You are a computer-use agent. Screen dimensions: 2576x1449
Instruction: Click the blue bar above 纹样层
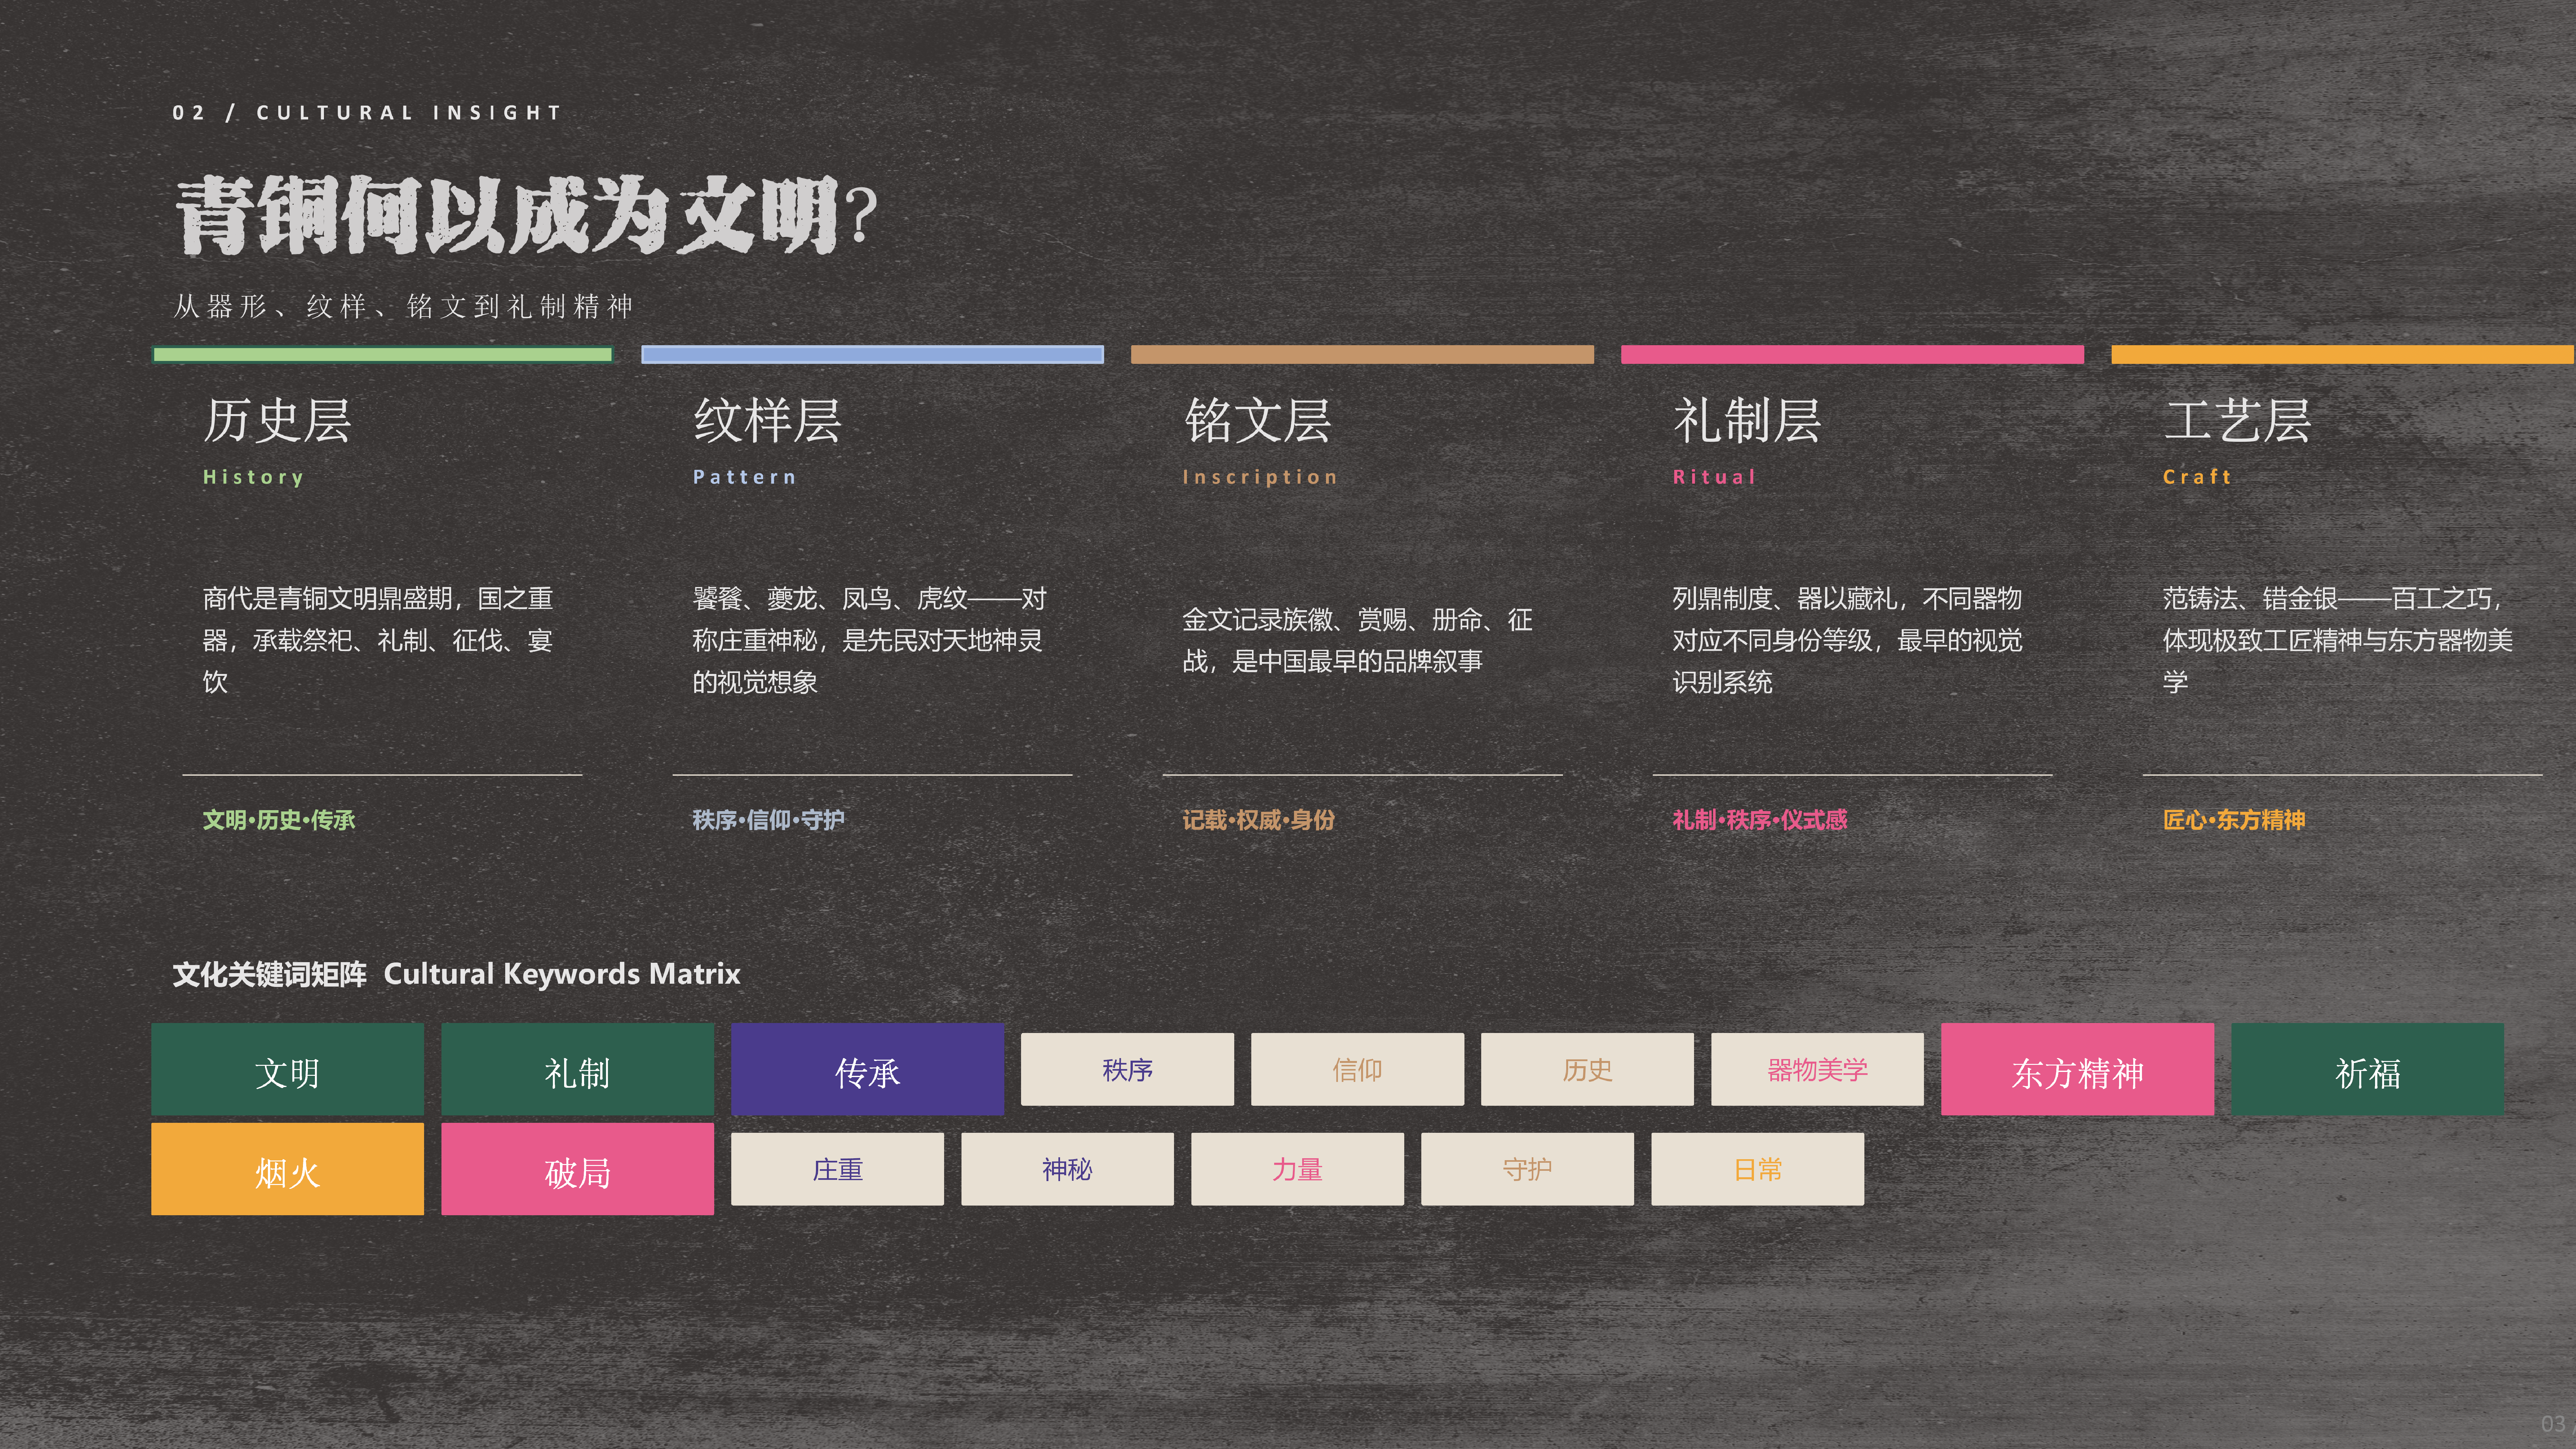click(x=872, y=354)
